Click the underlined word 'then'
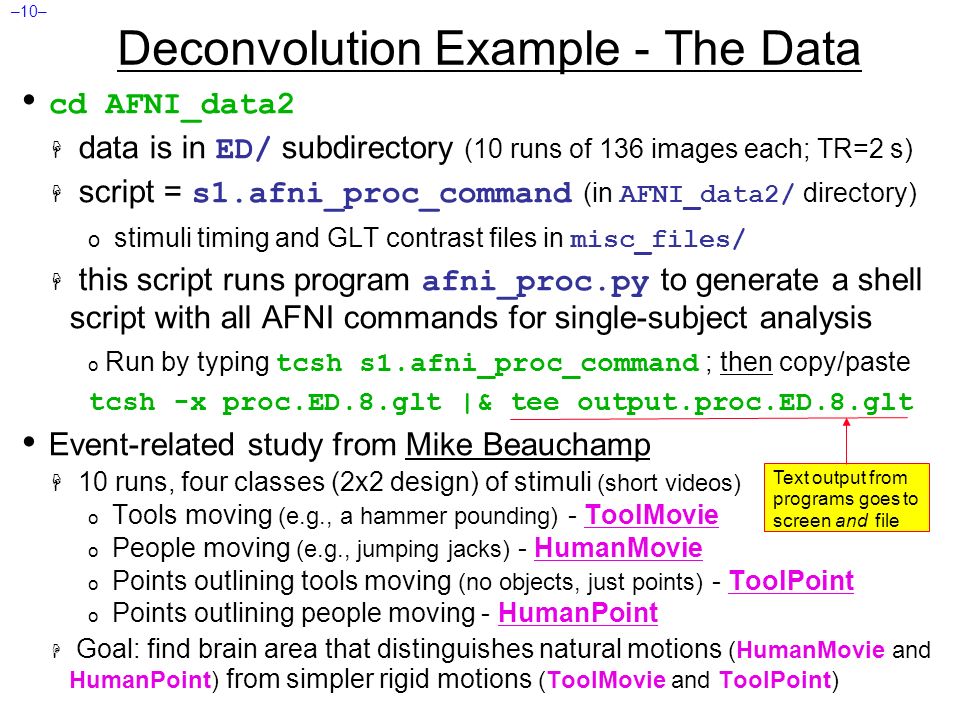This screenshot has width=960, height=720. coord(746,362)
